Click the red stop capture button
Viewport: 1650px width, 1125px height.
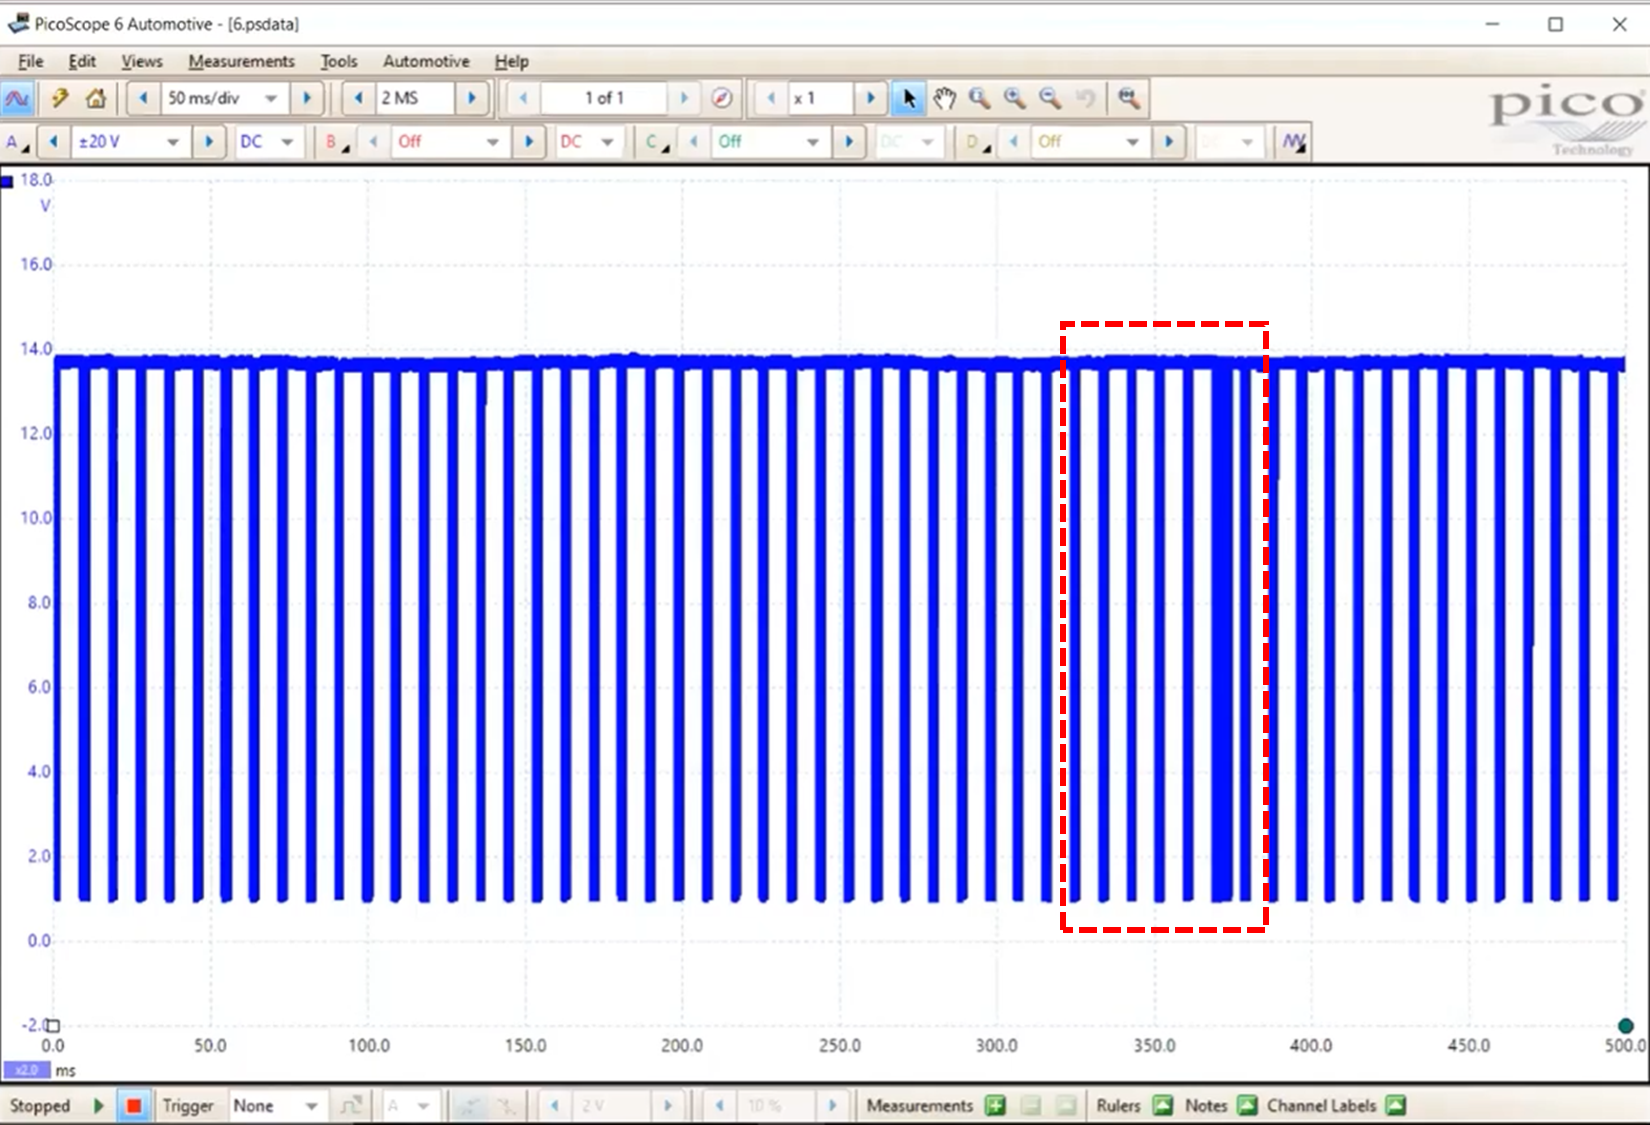coord(133,1106)
